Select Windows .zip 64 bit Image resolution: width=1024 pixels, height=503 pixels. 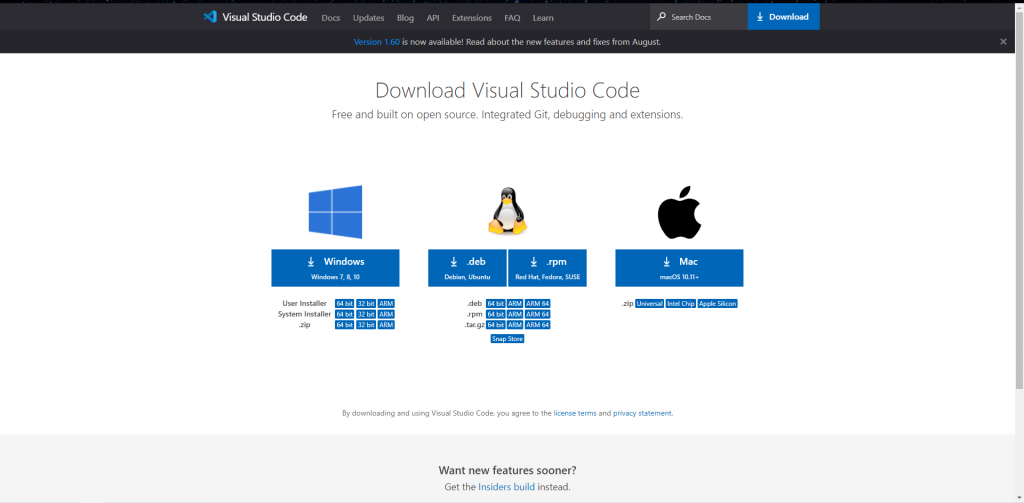[x=344, y=325]
